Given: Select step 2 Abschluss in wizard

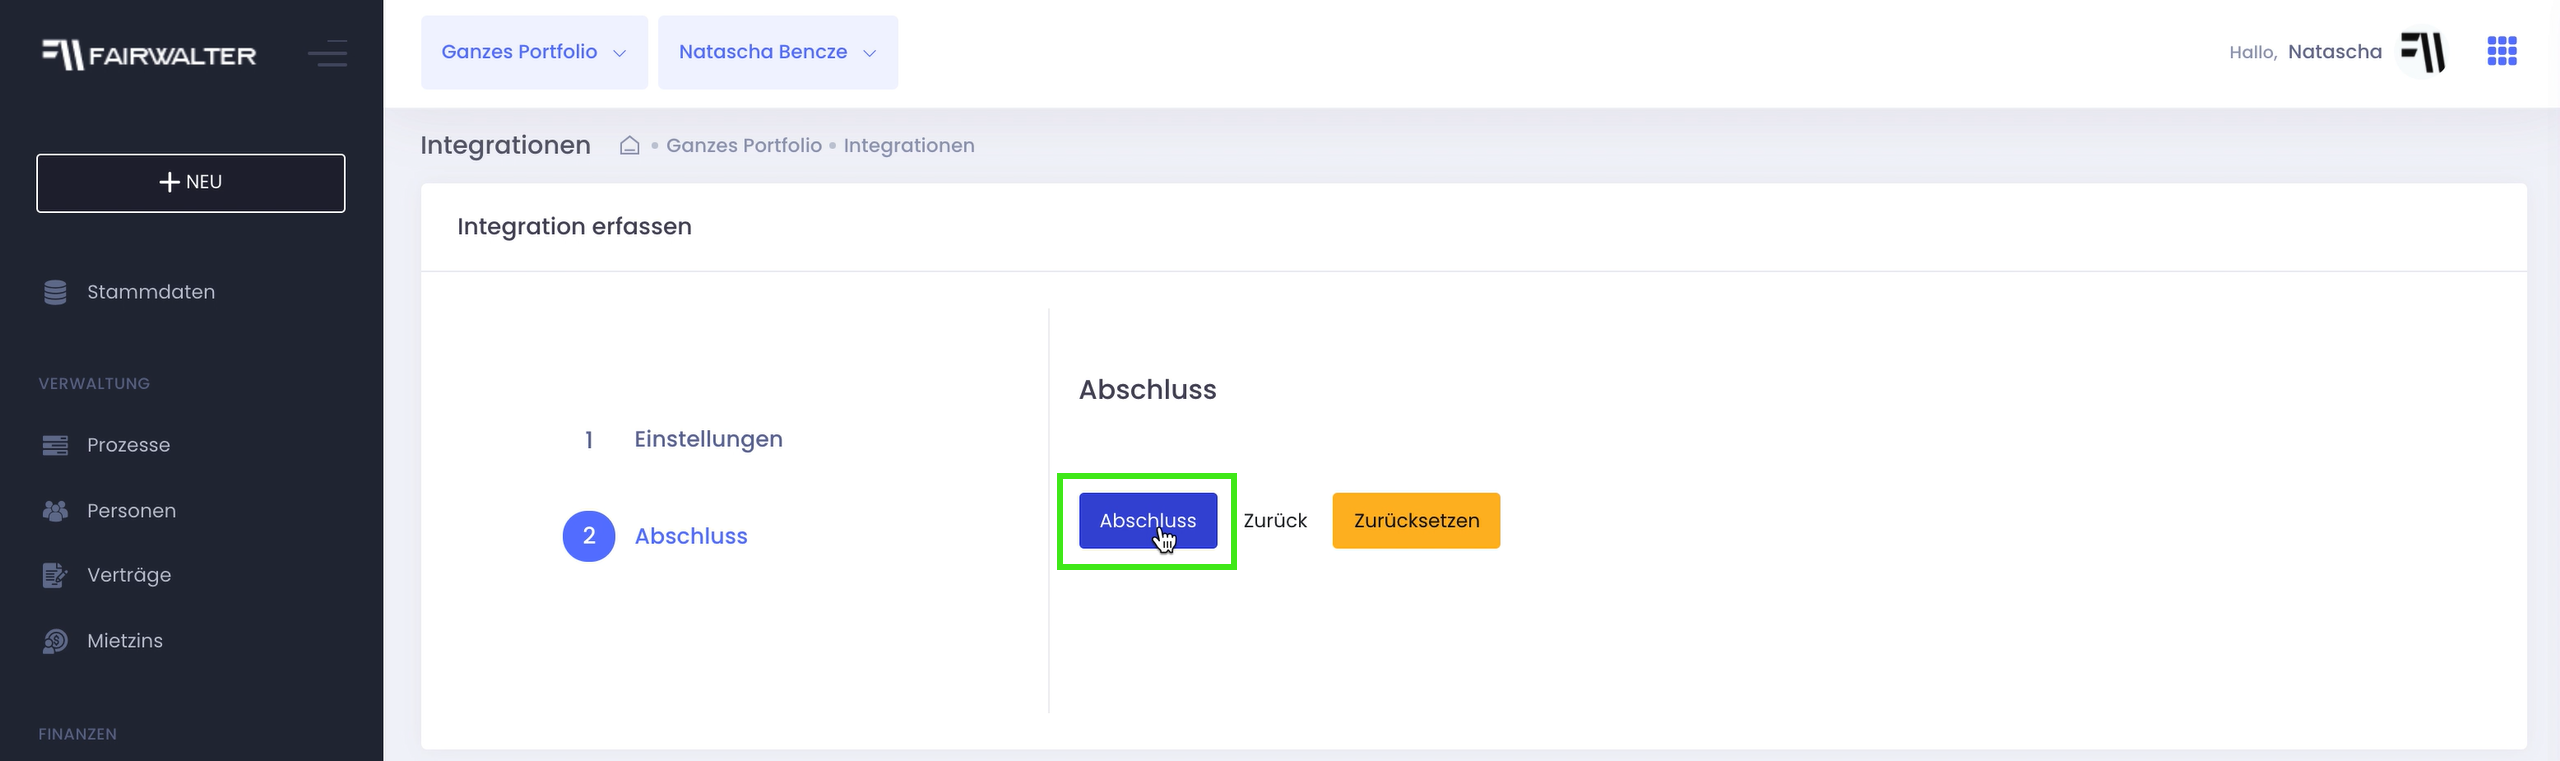Looking at the screenshot, I should 690,536.
